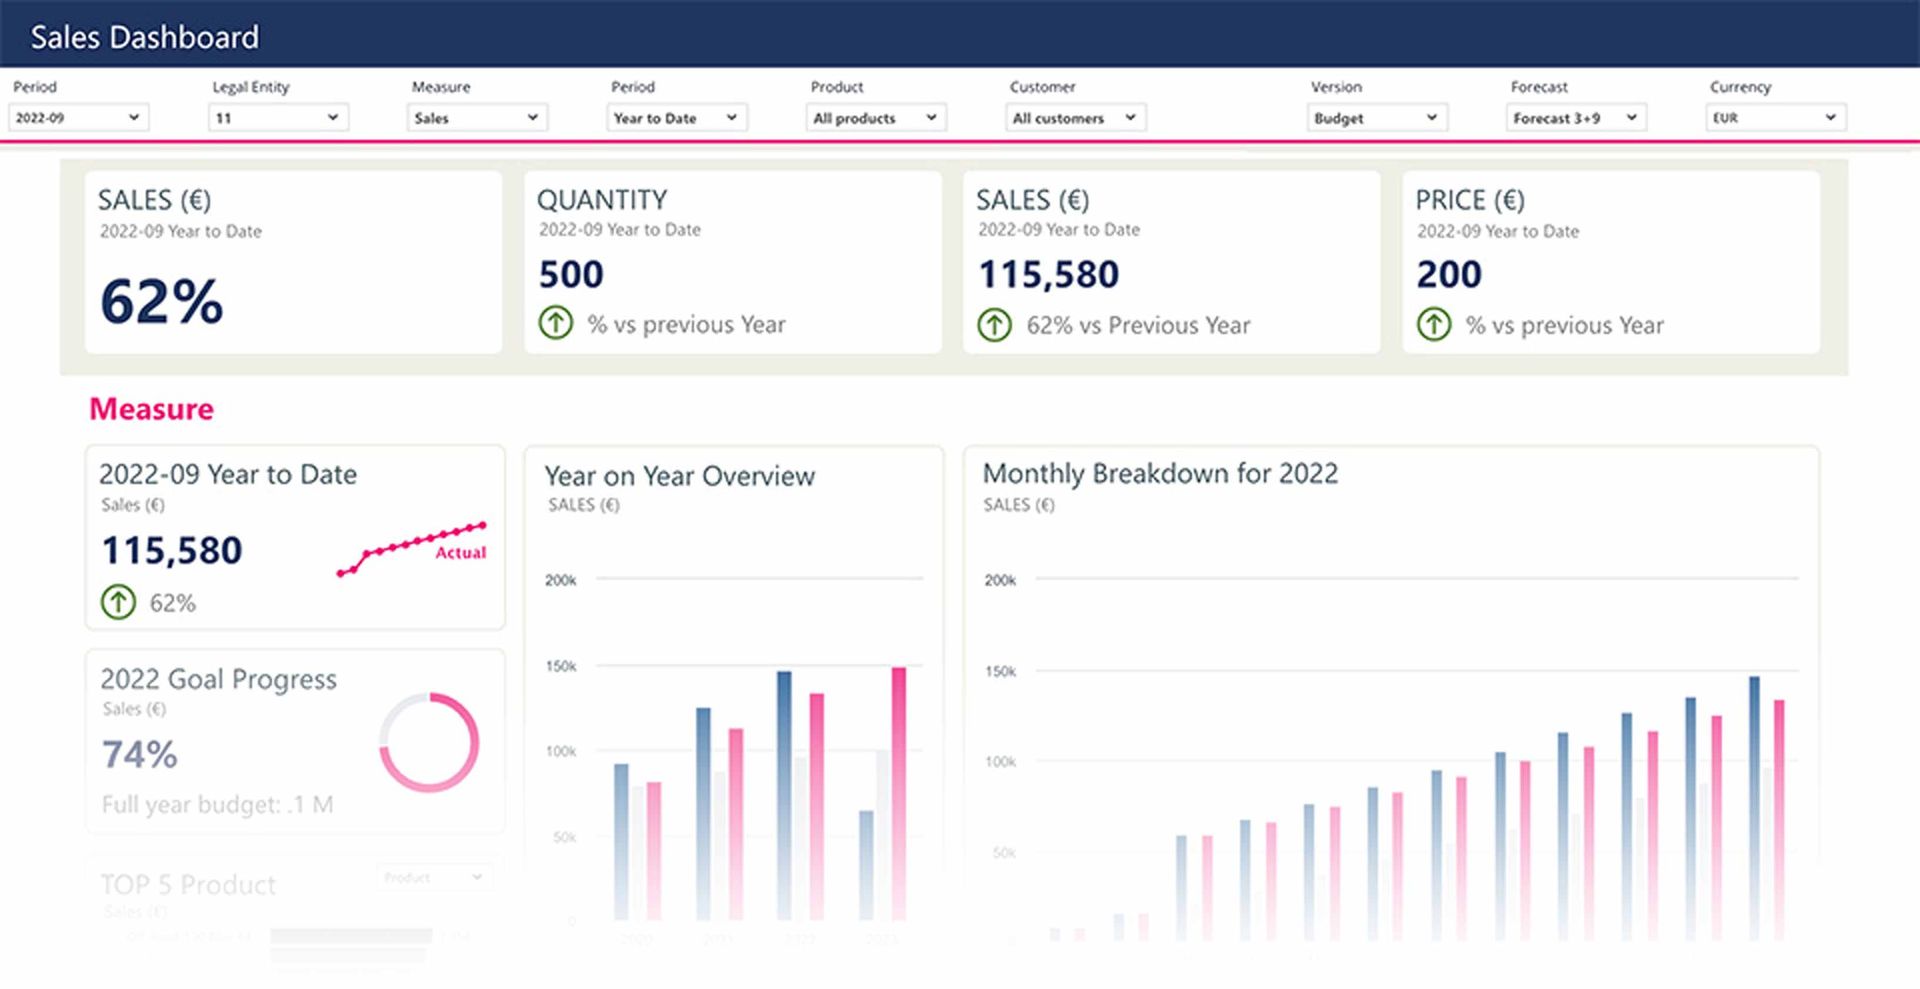1920x989 pixels.
Task: Open the Product dropdown in Top 5 Product
Action: tap(434, 877)
